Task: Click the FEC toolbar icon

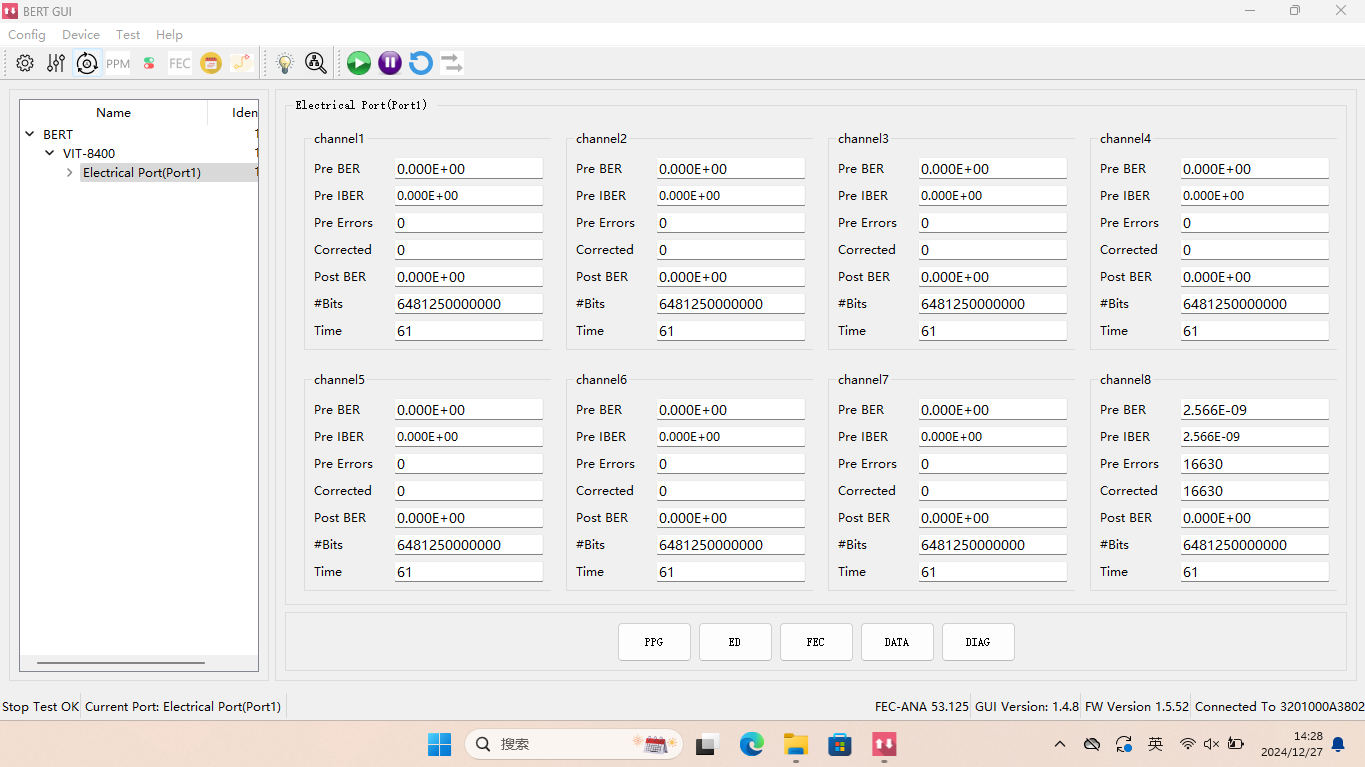Action: pos(180,63)
